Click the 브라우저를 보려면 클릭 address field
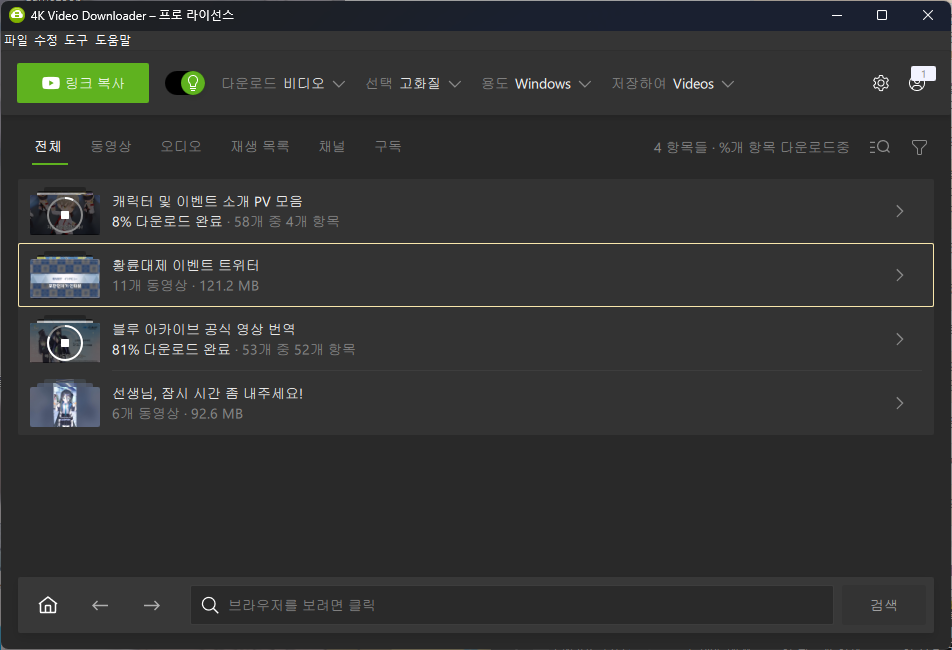 click(512, 605)
